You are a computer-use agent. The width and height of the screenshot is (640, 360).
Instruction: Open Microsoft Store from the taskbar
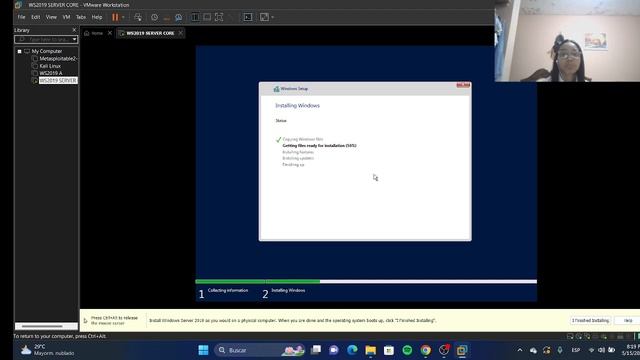[x=389, y=350]
